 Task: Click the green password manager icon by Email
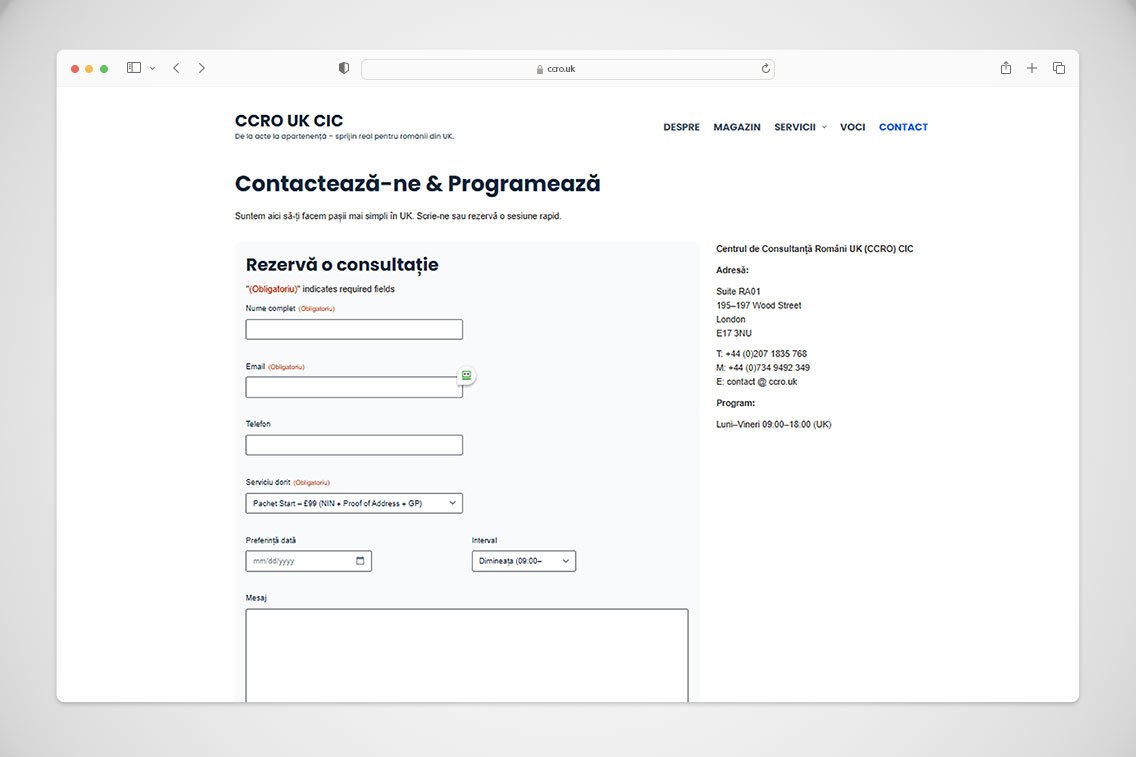click(x=465, y=375)
